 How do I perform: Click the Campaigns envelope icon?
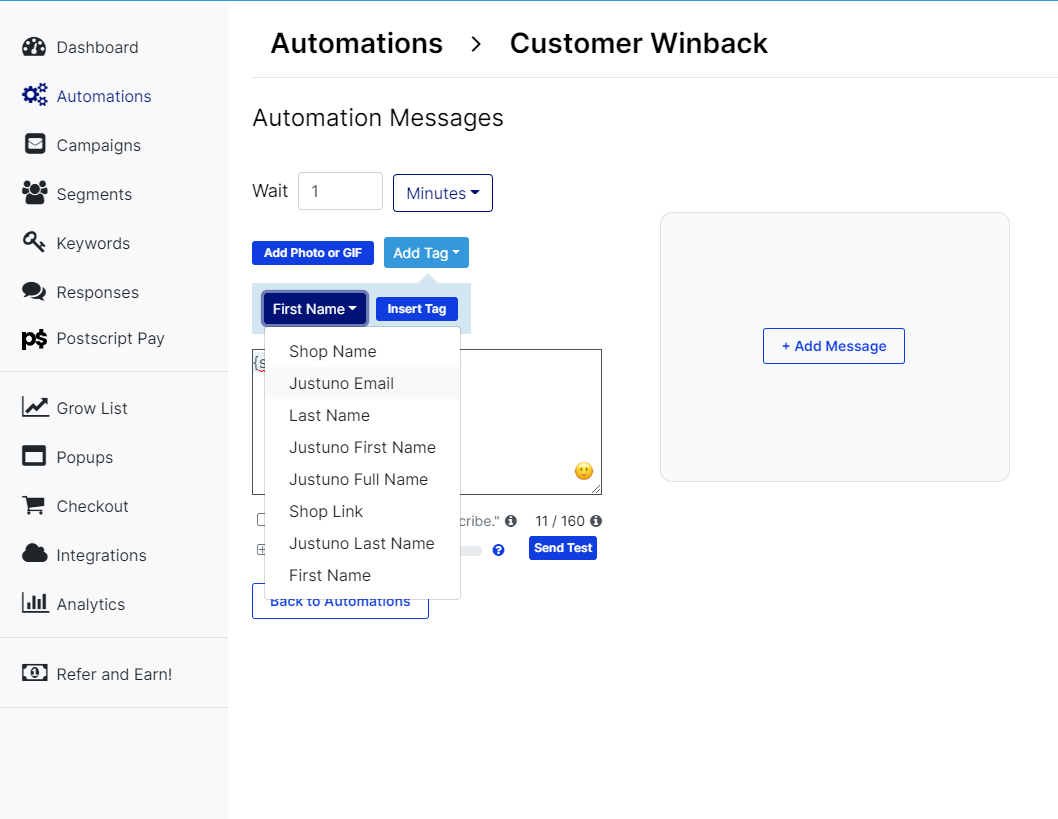(35, 144)
